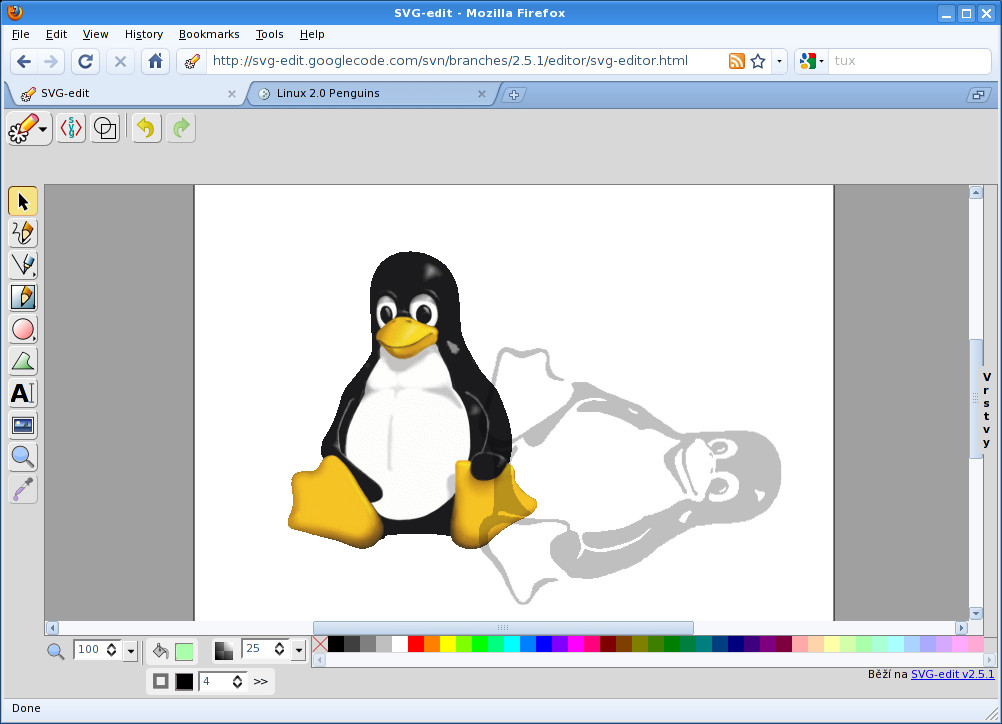Image resolution: width=1002 pixels, height=724 pixels.
Task: Select the Ellipse/Circle tool
Action: pyautogui.click(x=23, y=329)
